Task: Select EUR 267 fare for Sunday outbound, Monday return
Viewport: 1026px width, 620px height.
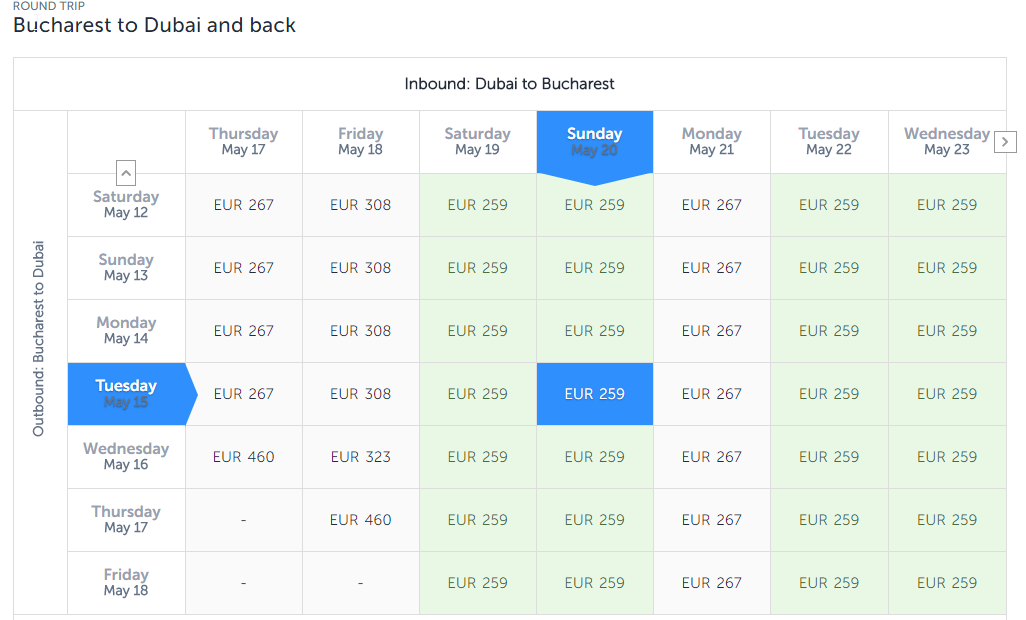Action: (x=711, y=268)
